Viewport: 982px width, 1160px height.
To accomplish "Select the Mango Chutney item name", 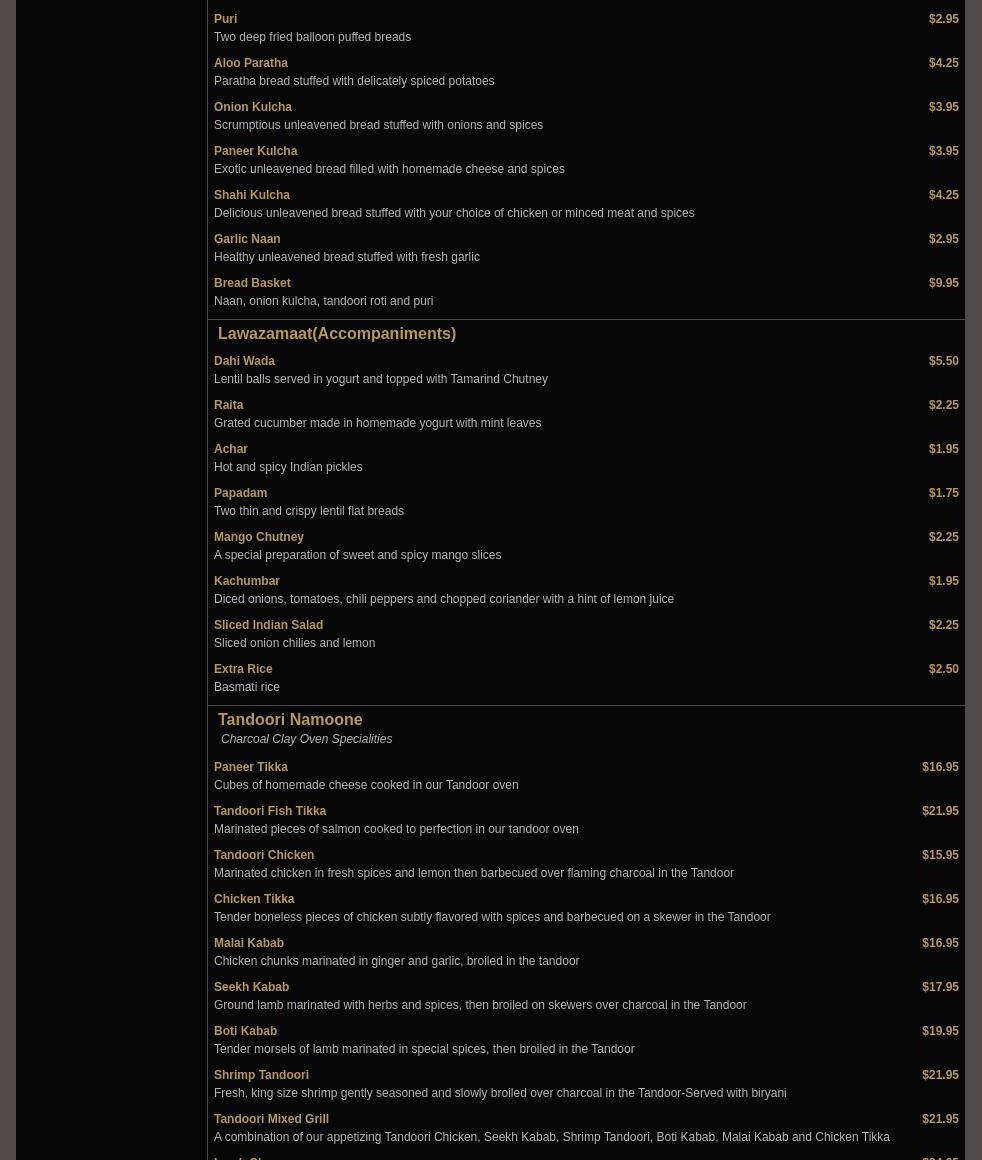I will (x=258, y=537).
